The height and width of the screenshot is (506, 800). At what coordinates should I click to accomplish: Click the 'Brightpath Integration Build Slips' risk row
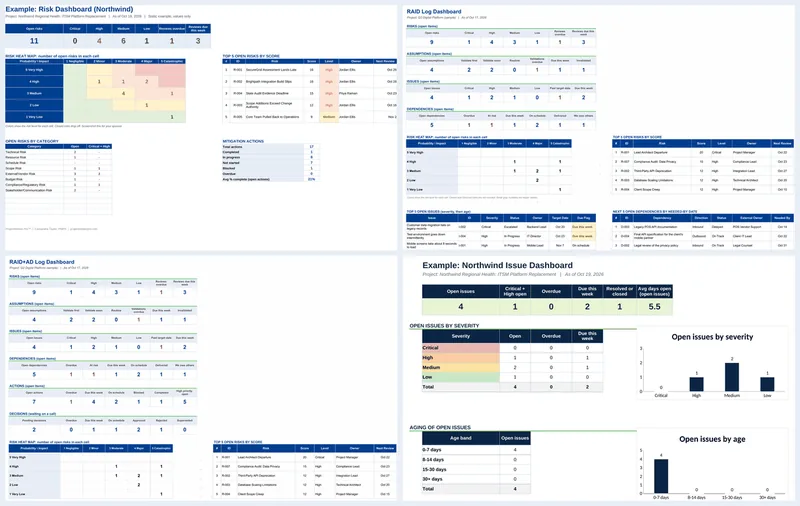(x=309, y=82)
